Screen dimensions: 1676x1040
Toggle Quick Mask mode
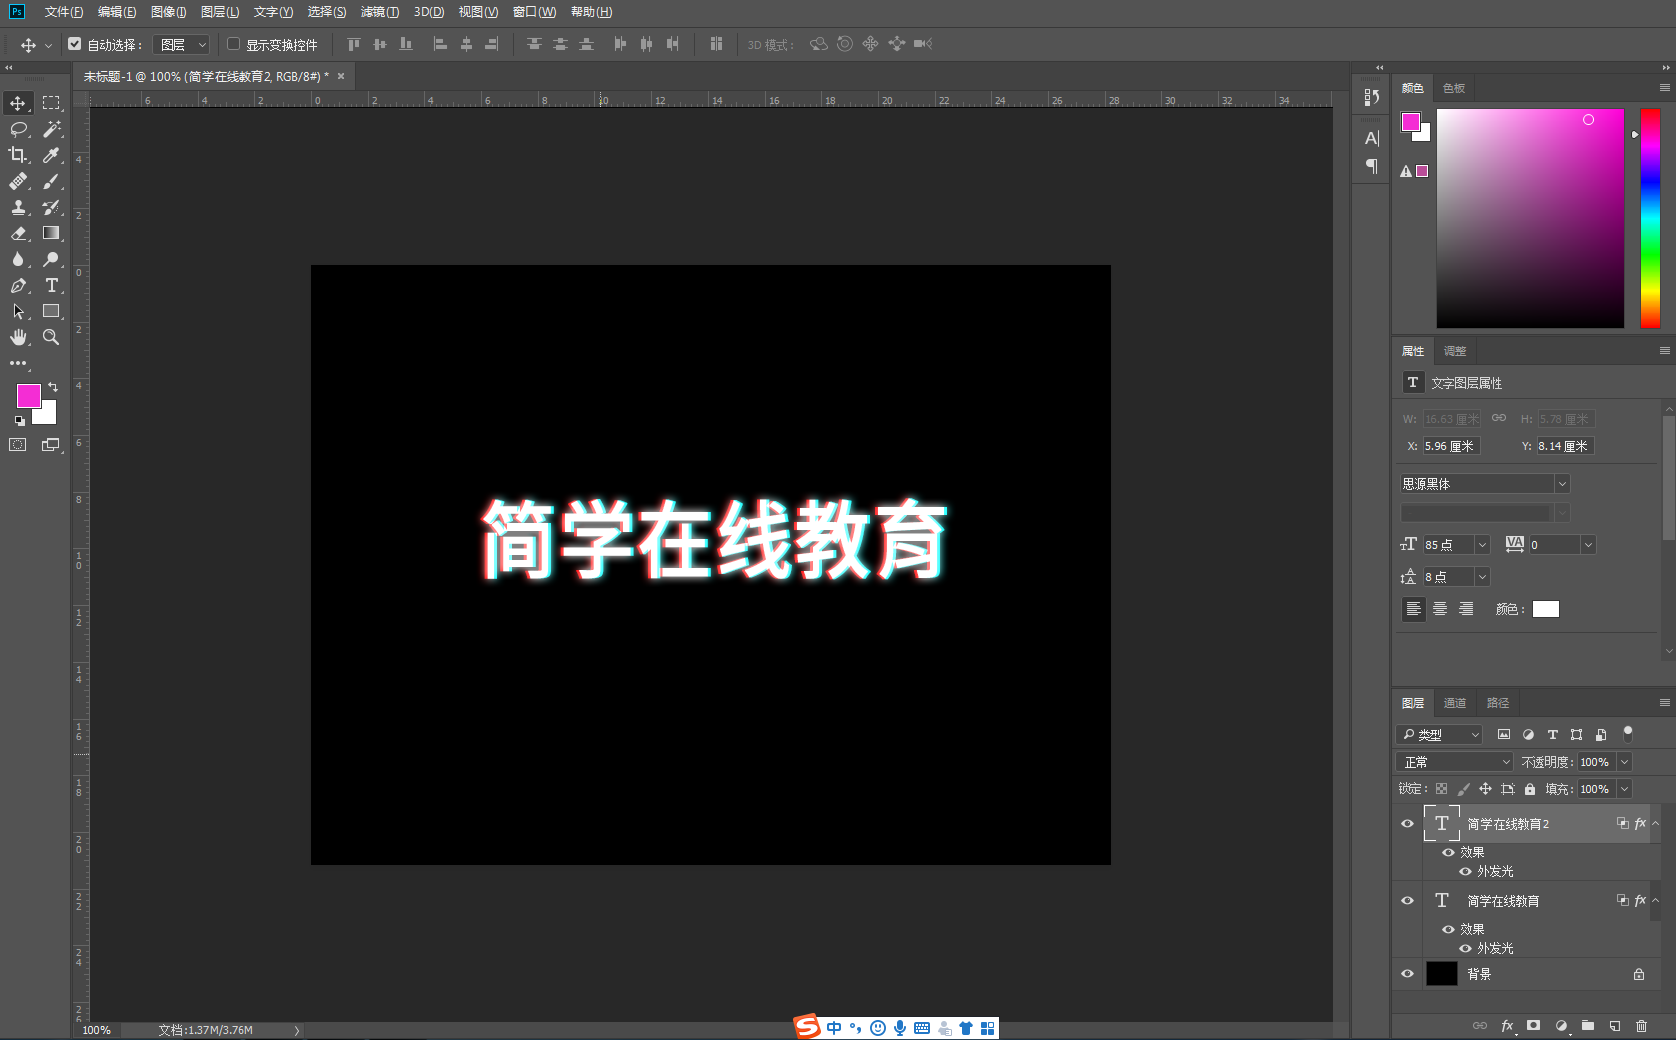click(x=18, y=445)
